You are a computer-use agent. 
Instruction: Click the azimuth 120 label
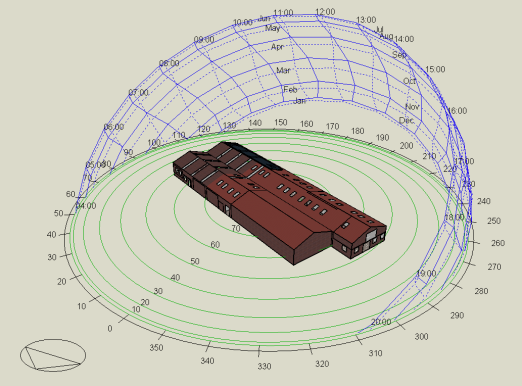204,129
